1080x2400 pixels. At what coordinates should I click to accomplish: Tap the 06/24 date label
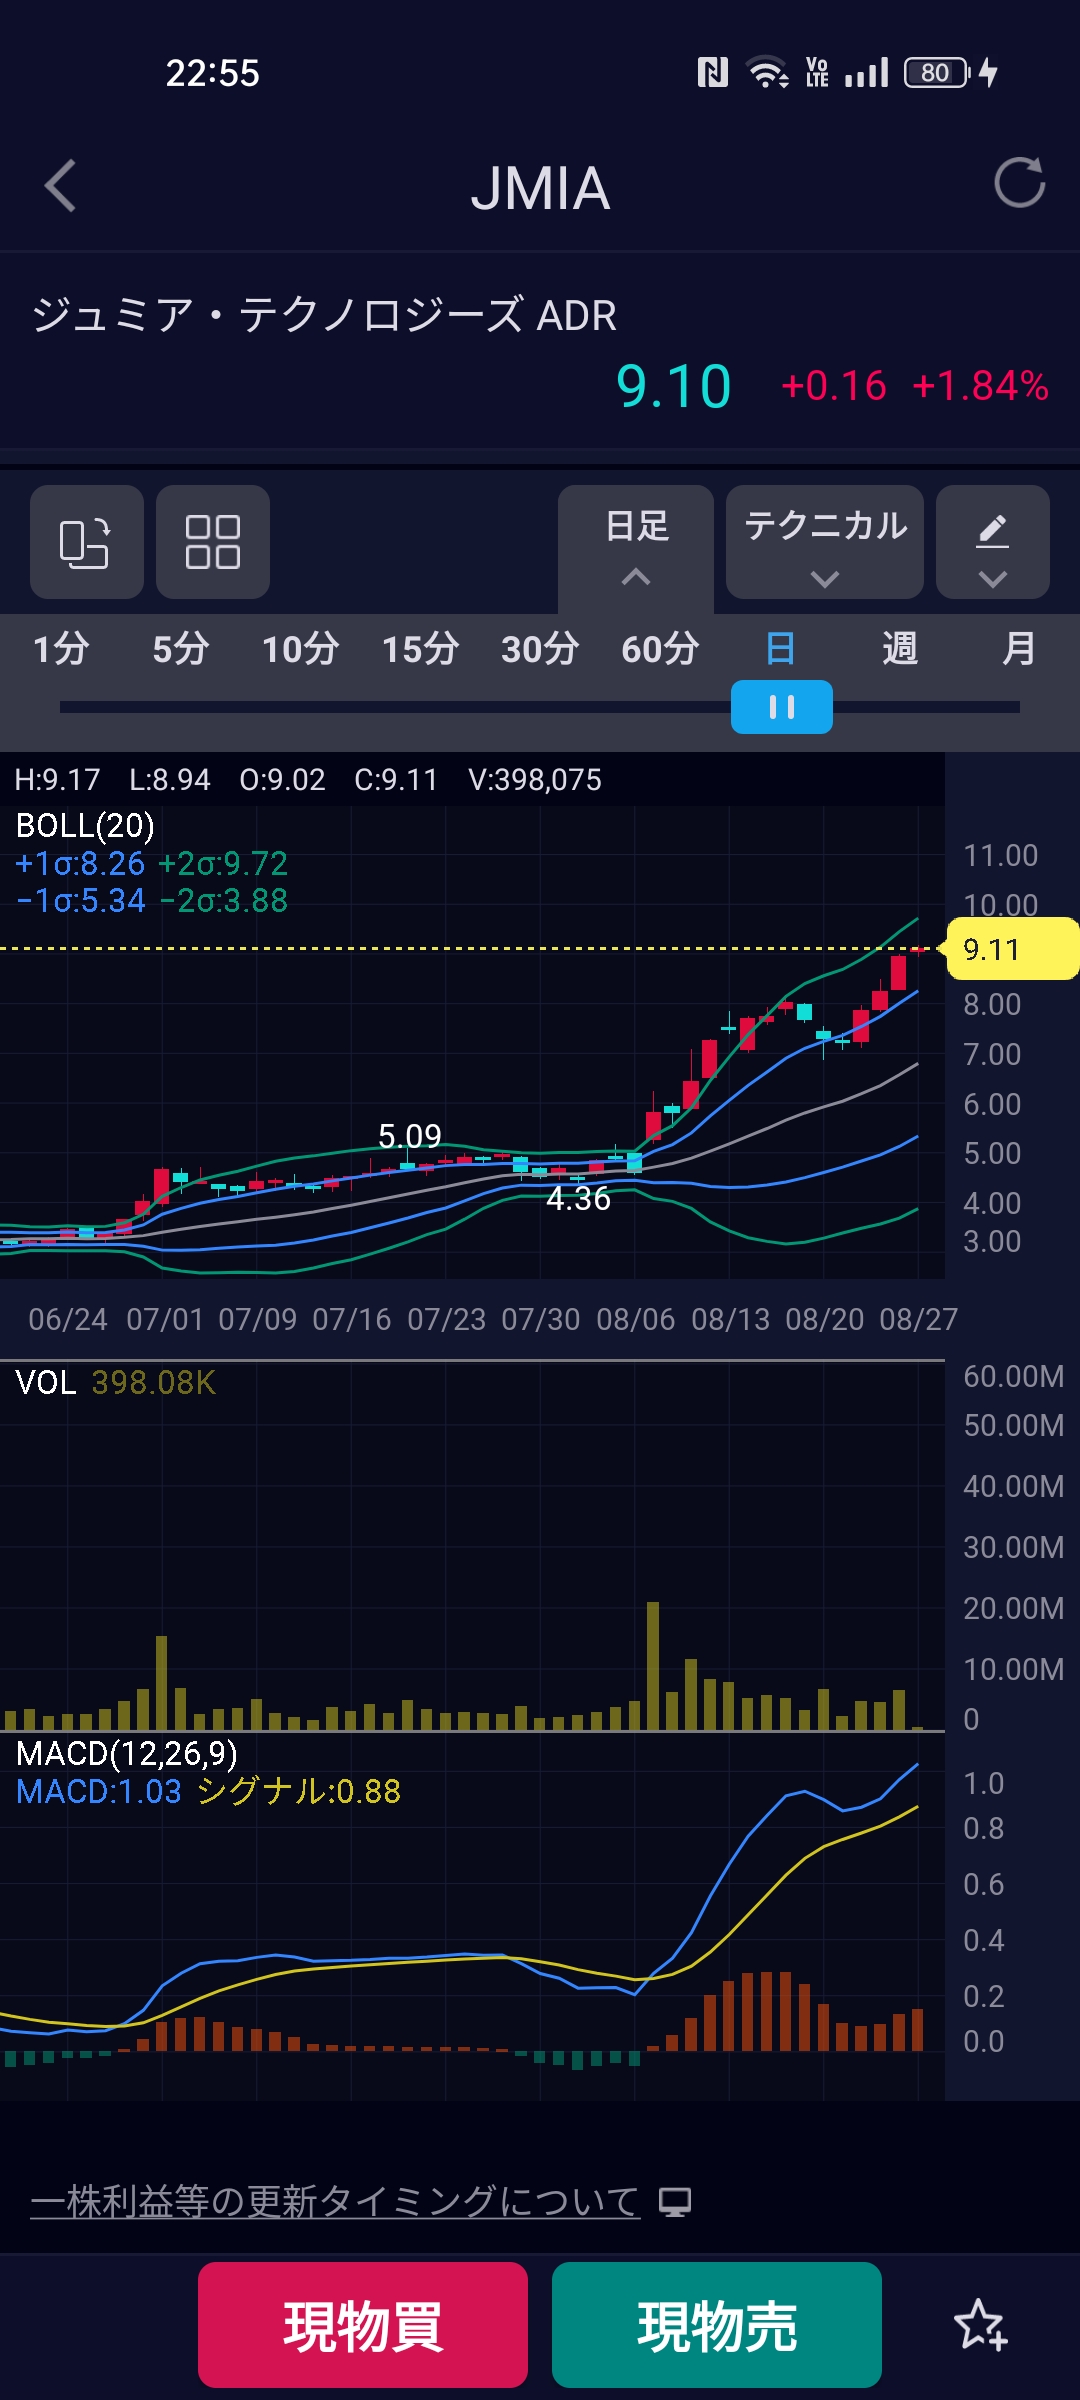tap(68, 1319)
